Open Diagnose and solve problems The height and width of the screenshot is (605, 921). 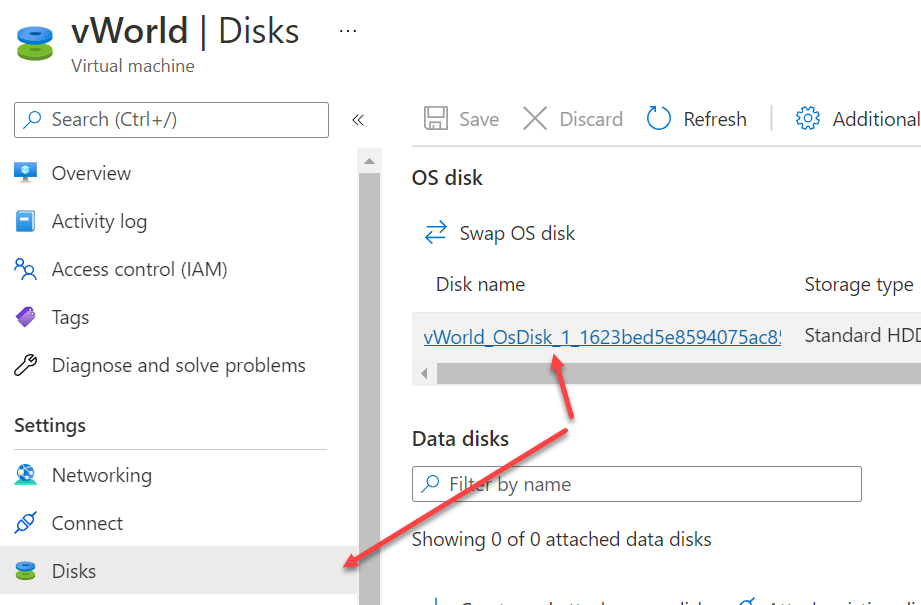(x=178, y=365)
